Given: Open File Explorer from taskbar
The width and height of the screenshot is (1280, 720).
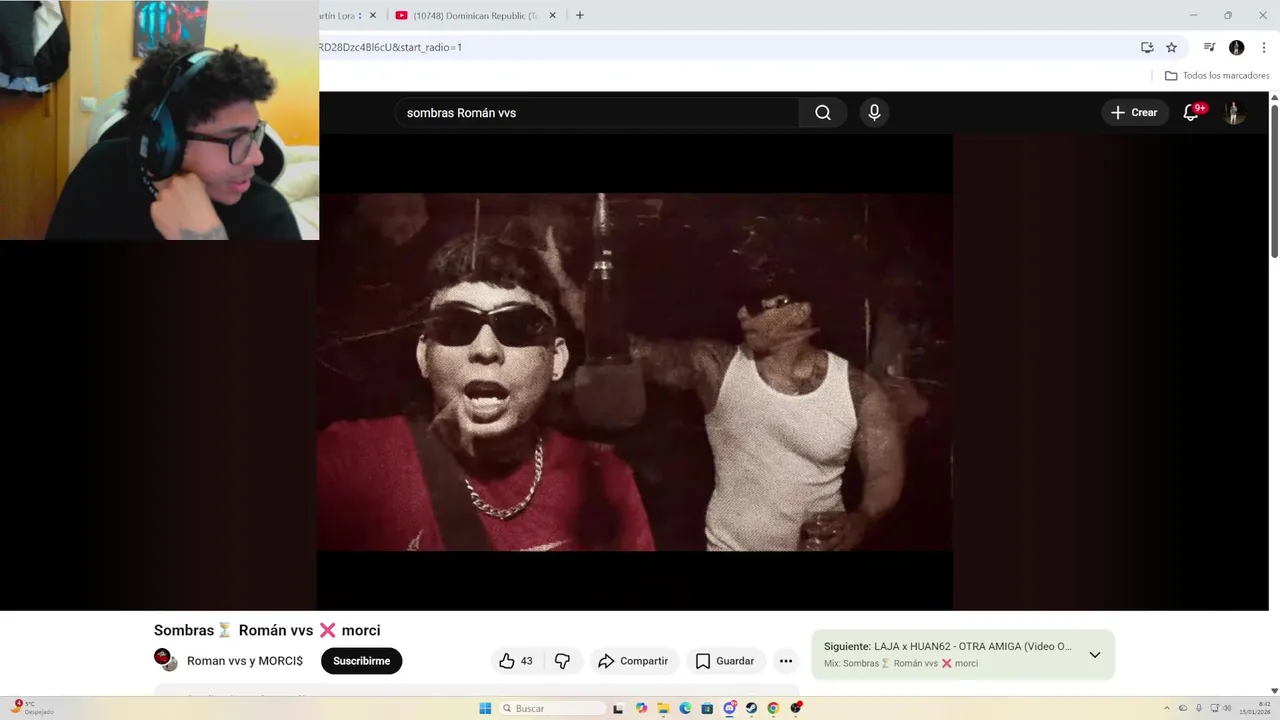Looking at the screenshot, I should point(663,708).
